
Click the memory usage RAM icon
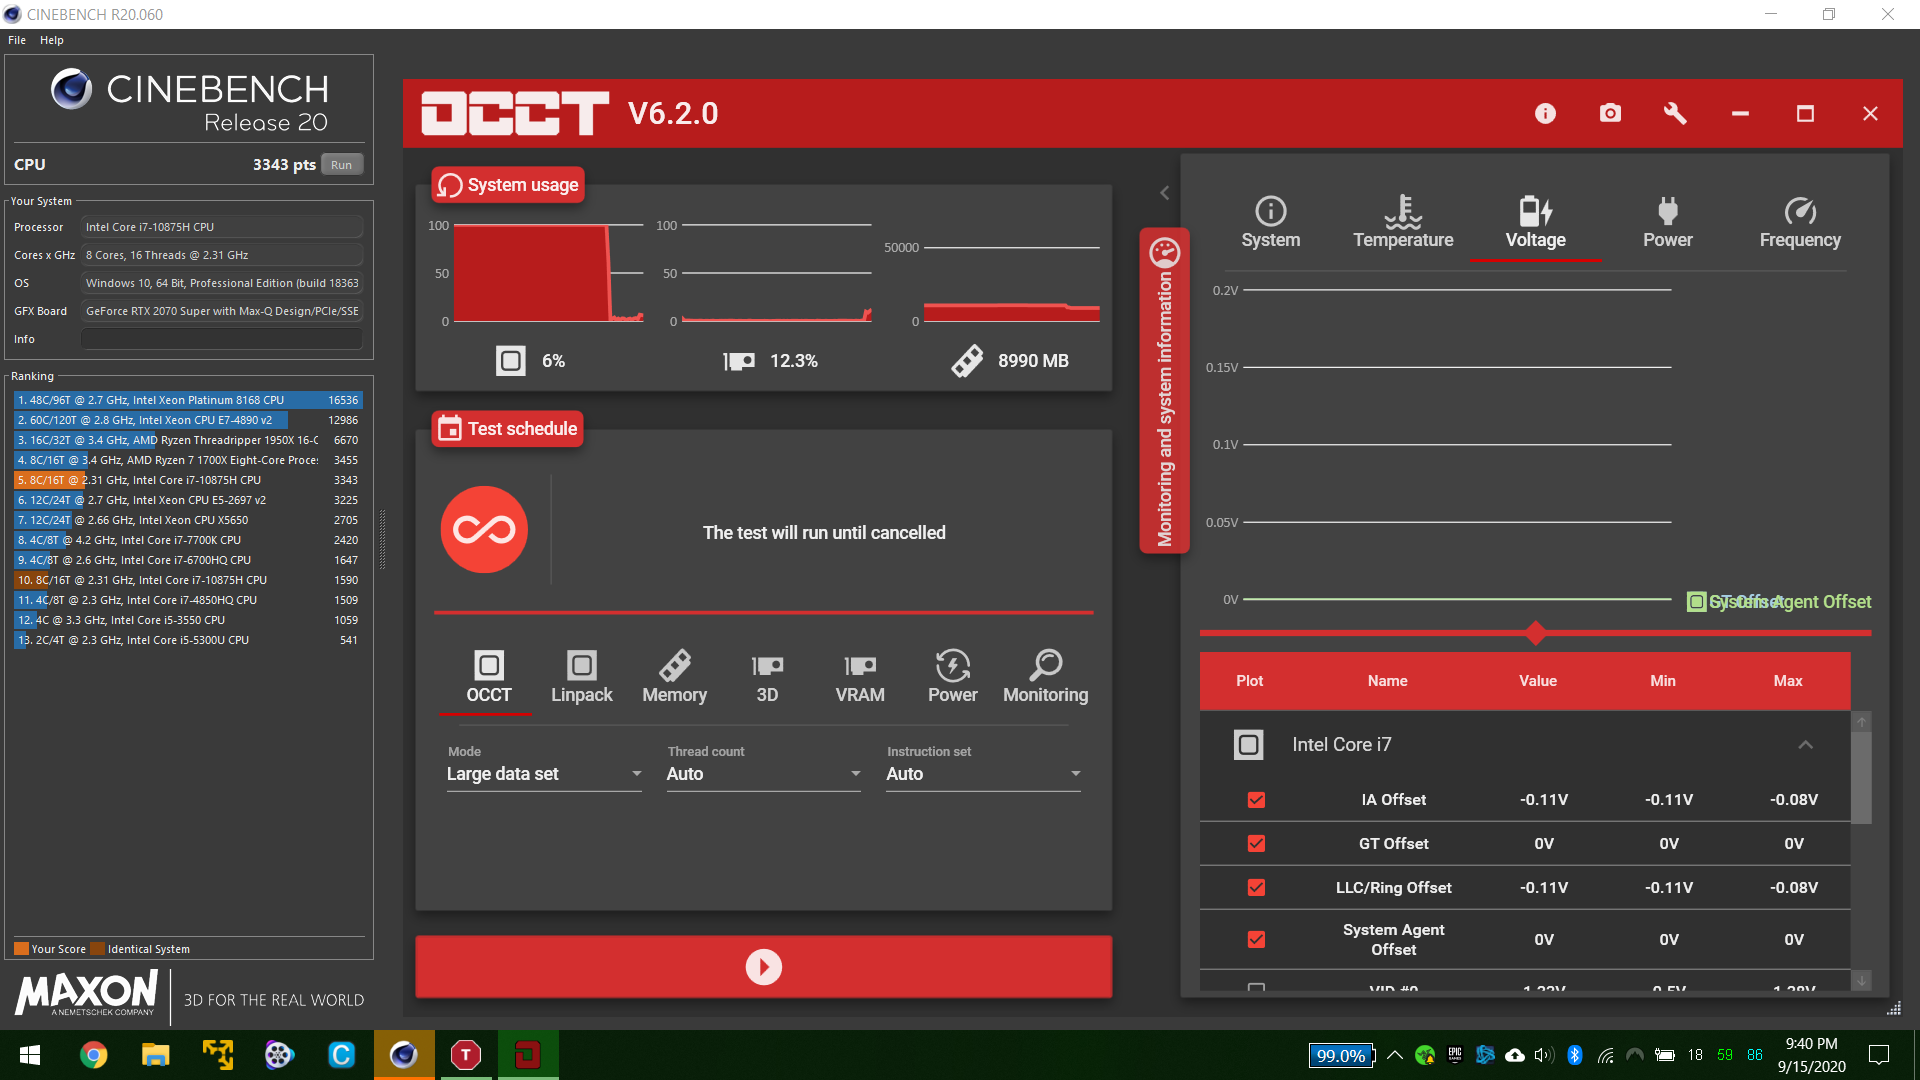[967, 361]
